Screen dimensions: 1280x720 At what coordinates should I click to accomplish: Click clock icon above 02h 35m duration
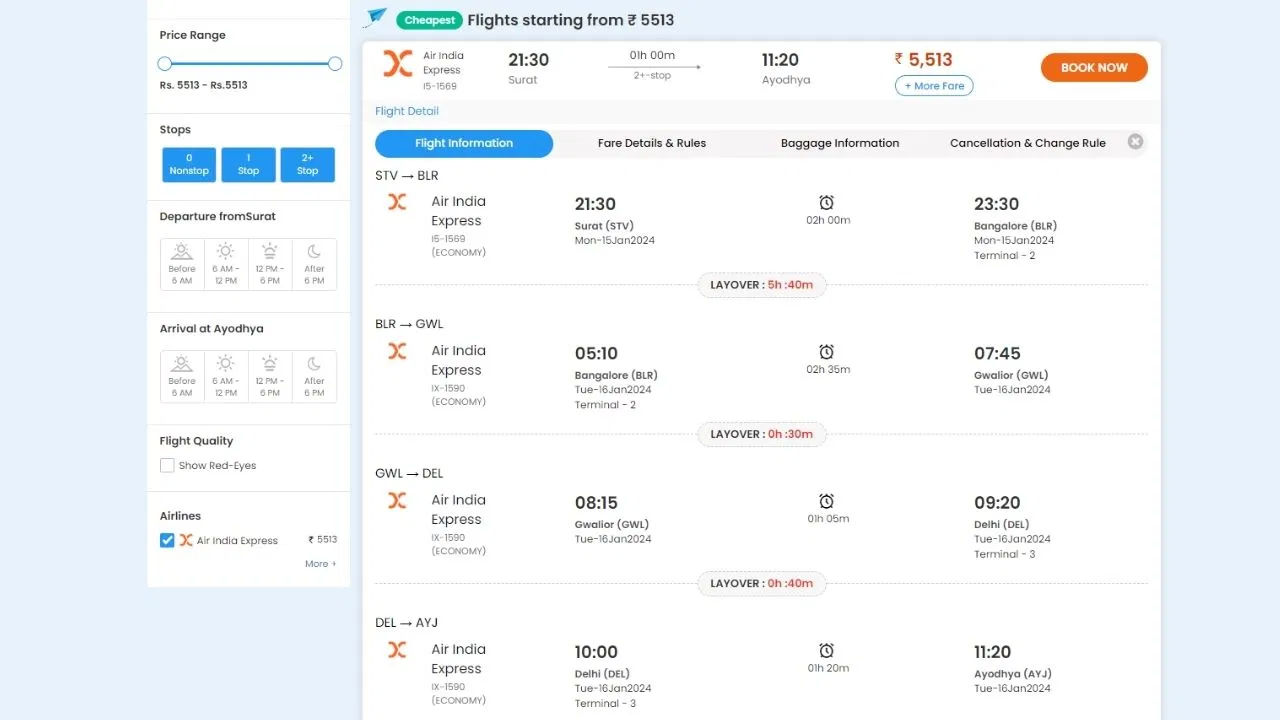coord(826,352)
